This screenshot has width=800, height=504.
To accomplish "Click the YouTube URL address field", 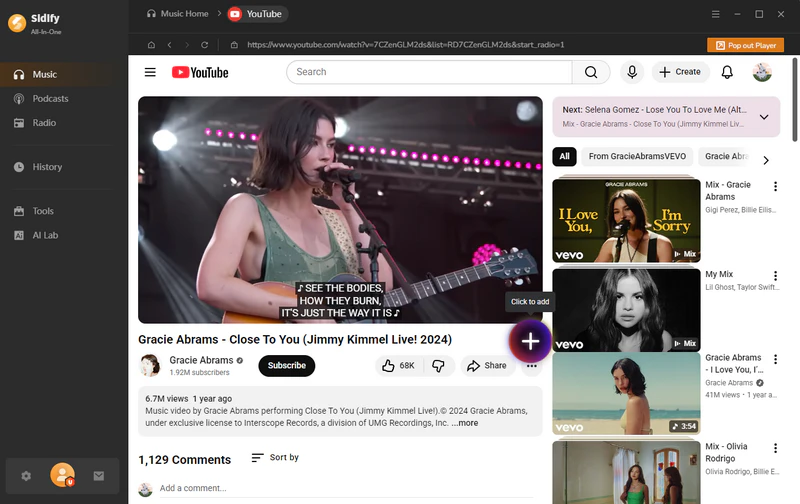I will point(406,45).
